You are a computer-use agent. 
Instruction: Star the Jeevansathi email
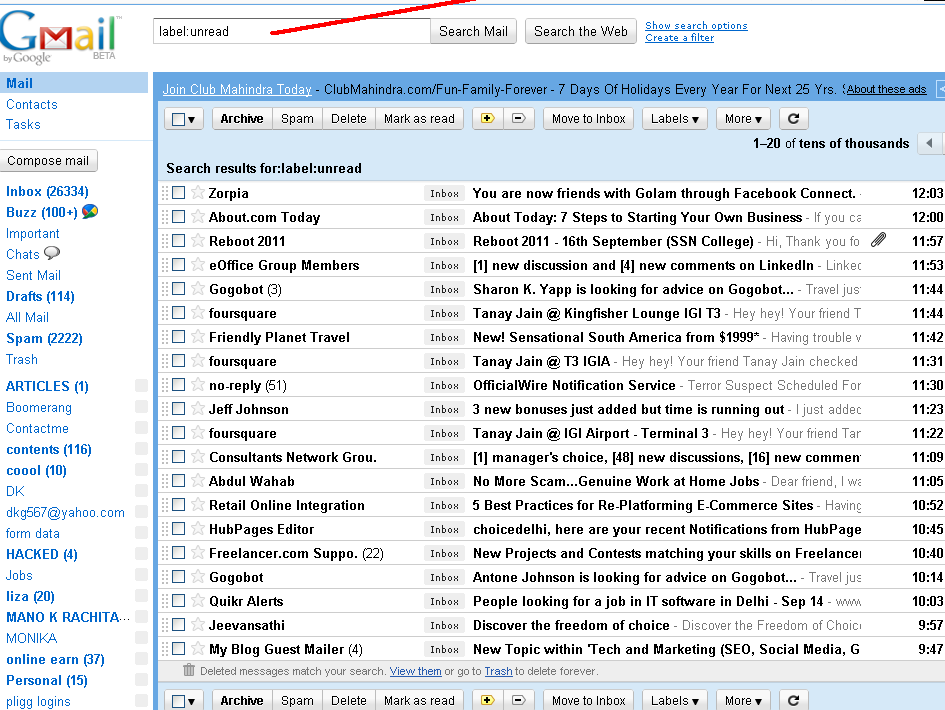(x=198, y=624)
